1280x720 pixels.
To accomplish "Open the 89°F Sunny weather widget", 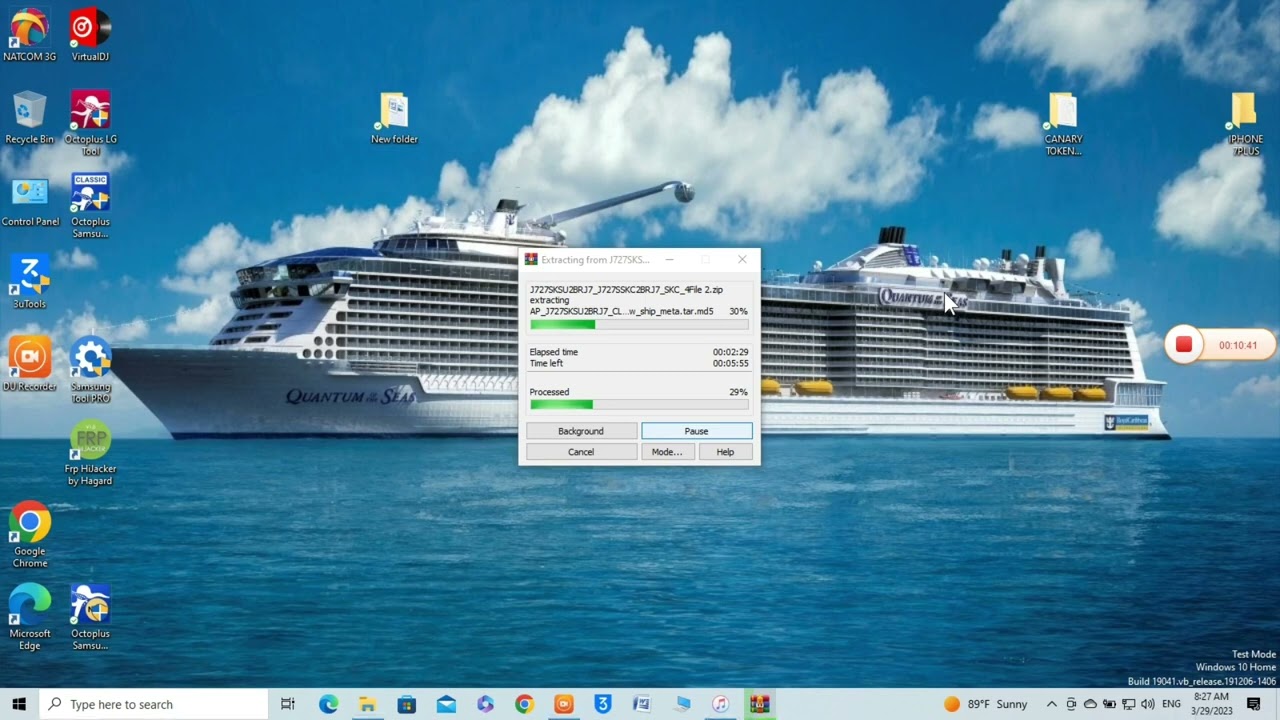I will 986,704.
